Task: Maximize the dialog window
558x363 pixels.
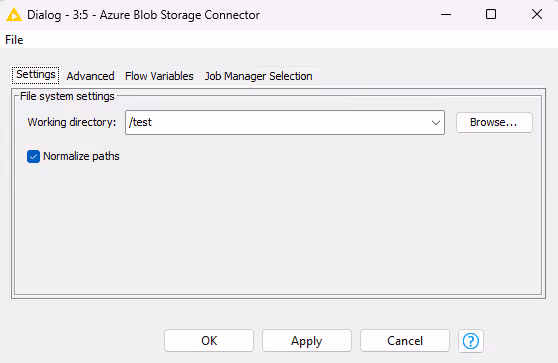Action: coord(491,14)
